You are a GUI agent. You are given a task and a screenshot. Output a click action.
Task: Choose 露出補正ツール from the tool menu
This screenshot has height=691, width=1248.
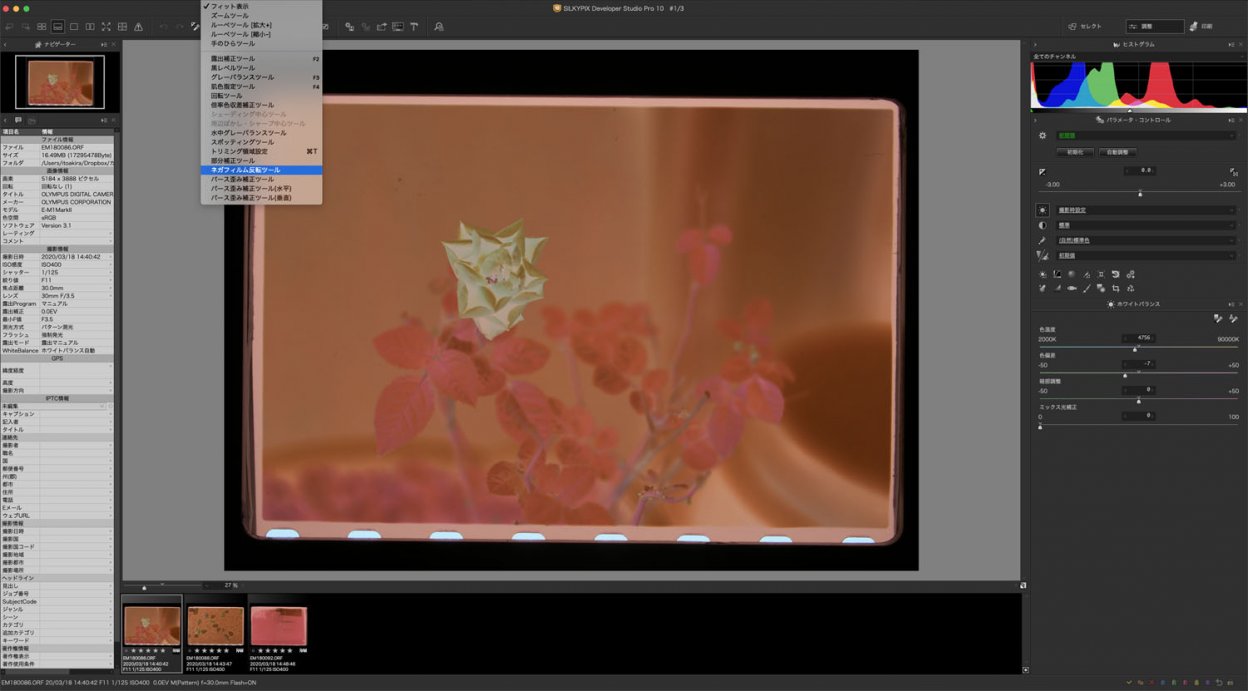pyautogui.click(x=233, y=59)
